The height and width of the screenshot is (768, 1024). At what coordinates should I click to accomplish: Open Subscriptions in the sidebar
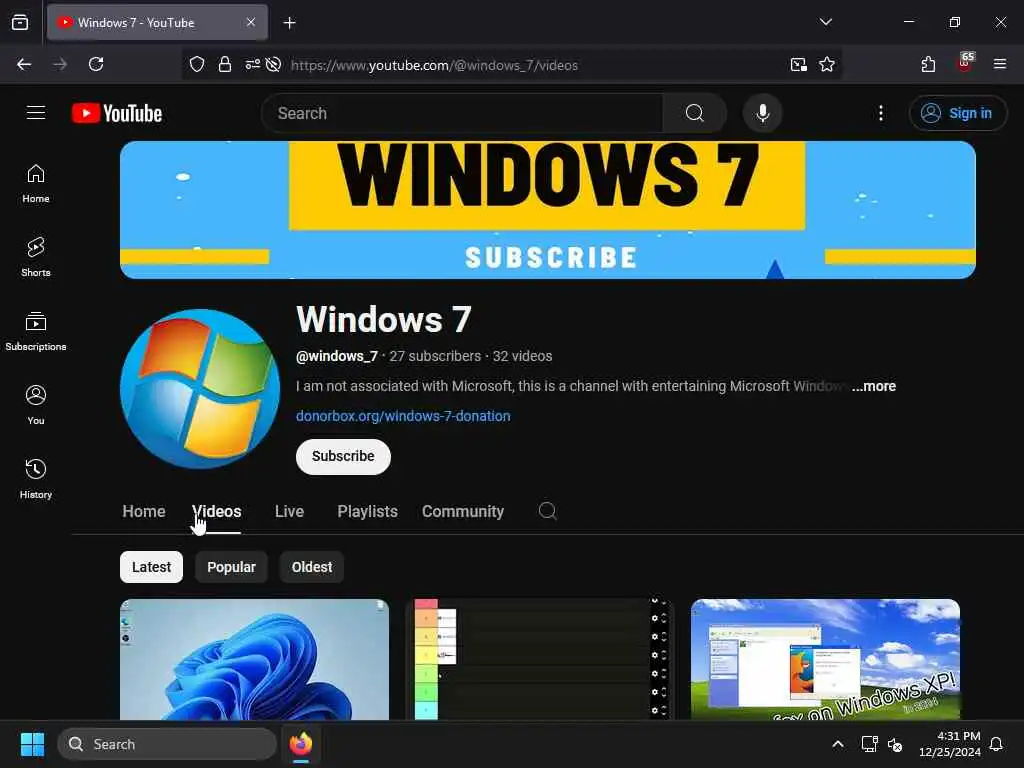[x=36, y=331]
